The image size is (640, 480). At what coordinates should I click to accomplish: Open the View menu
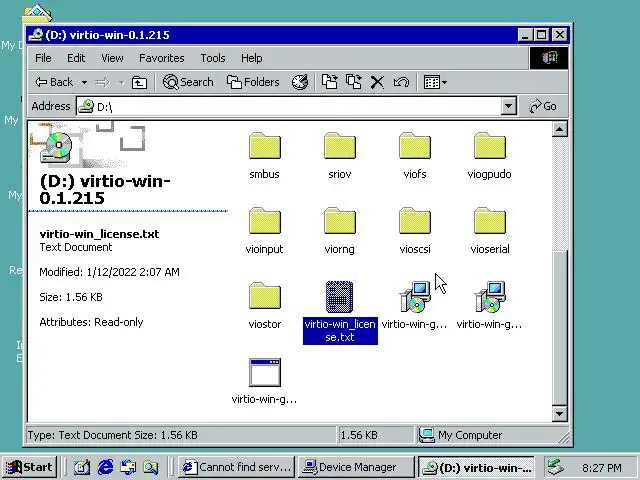coord(112,58)
